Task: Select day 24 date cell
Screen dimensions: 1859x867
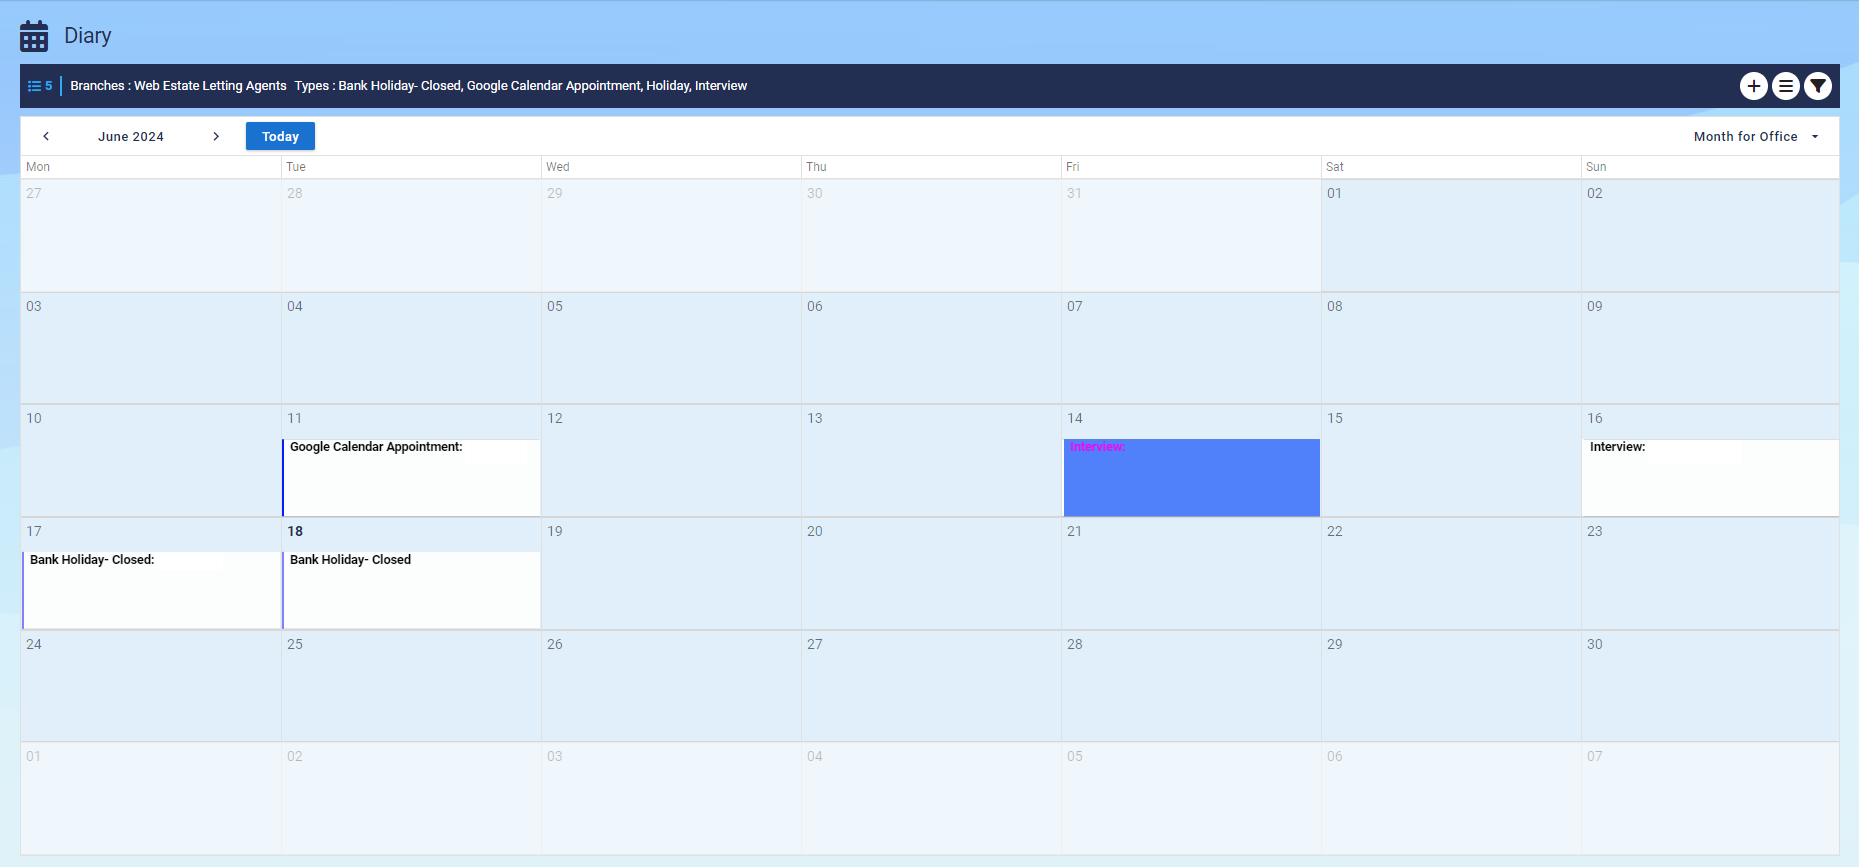Action: click(x=151, y=686)
